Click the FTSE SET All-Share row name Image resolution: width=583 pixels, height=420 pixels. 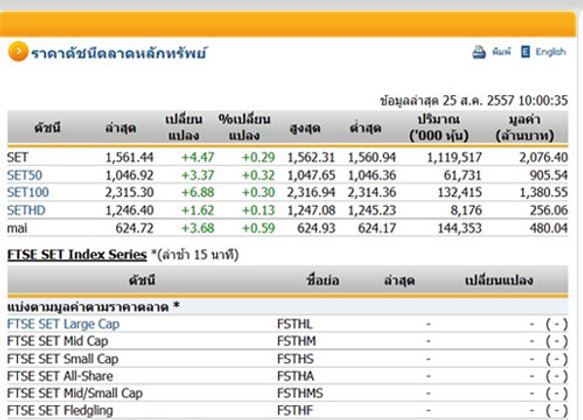(60, 376)
